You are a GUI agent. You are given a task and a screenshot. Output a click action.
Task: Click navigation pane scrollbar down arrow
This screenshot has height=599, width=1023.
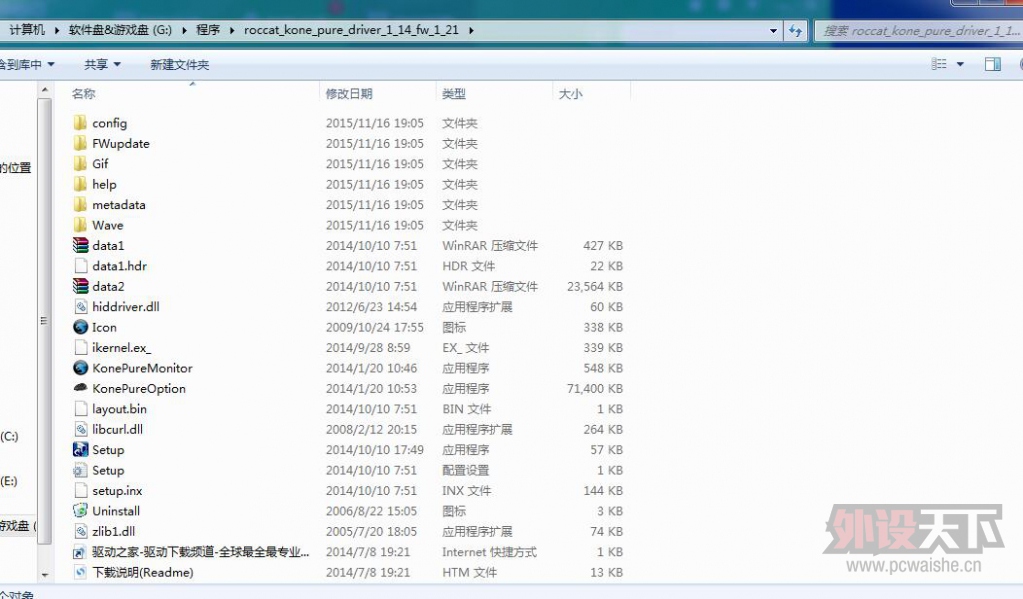[x=44, y=575]
